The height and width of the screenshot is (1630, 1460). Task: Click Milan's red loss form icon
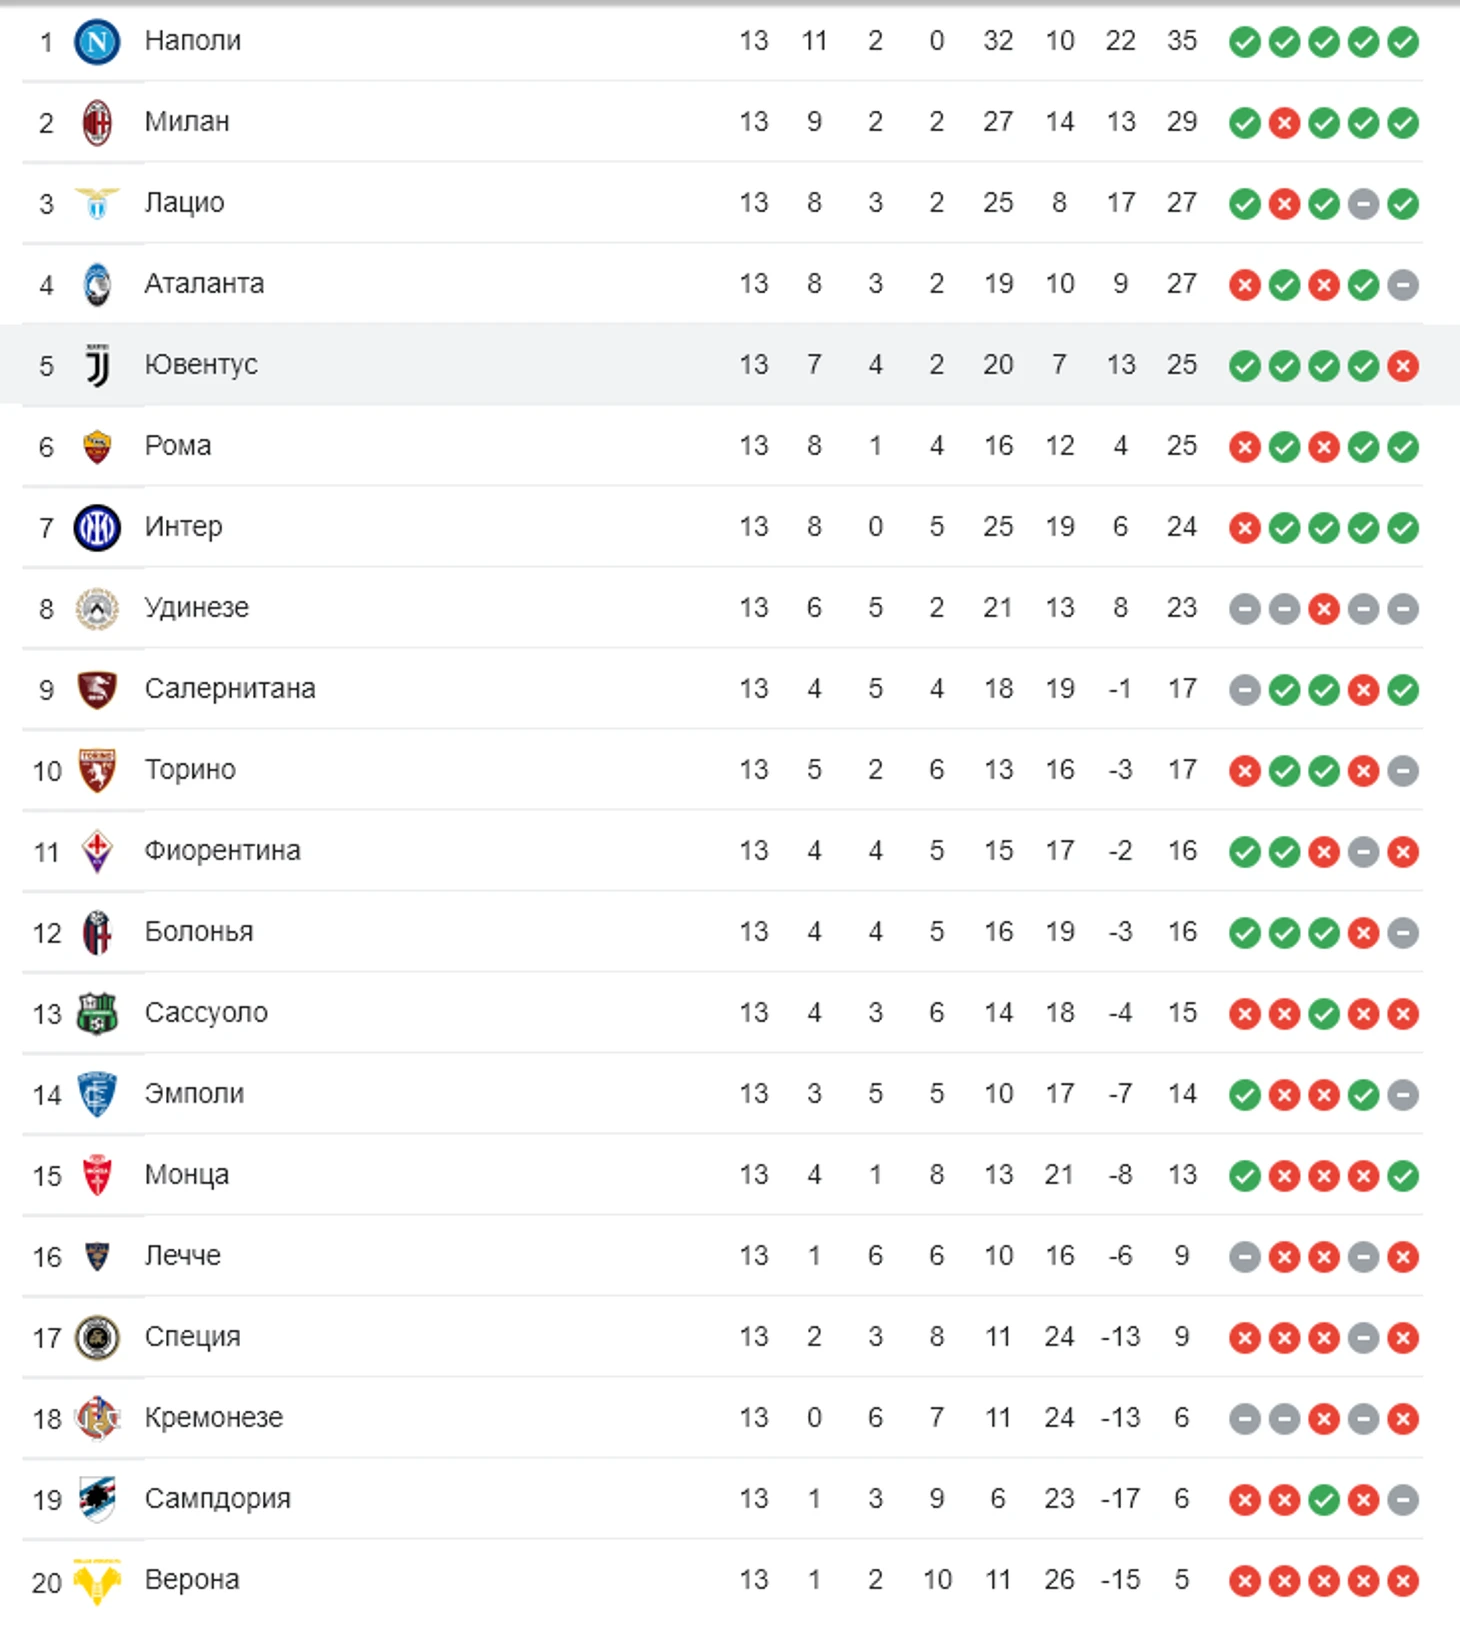click(1284, 123)
